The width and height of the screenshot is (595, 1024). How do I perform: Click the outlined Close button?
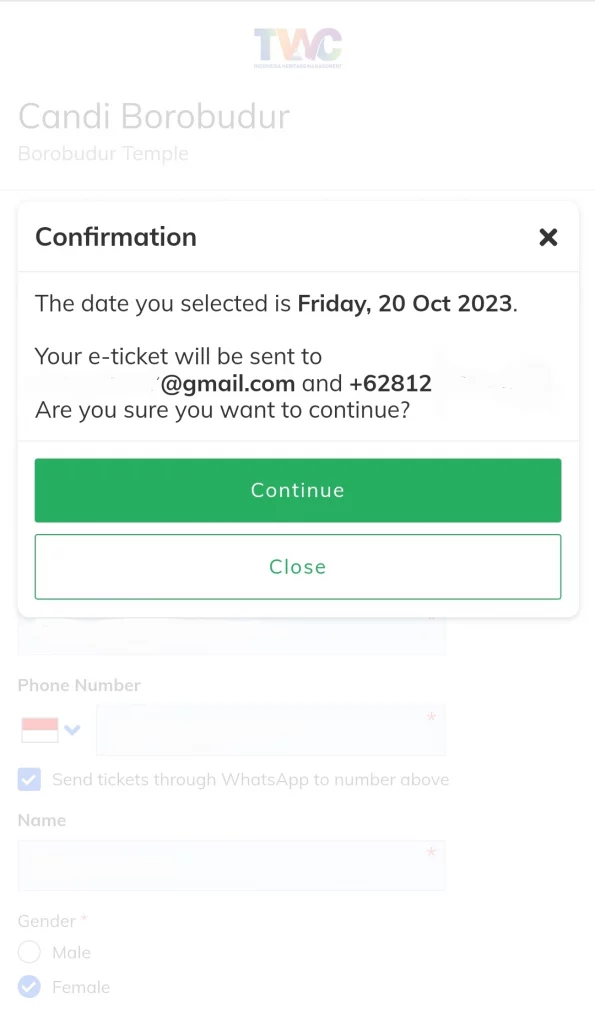(x=298, y=566)
